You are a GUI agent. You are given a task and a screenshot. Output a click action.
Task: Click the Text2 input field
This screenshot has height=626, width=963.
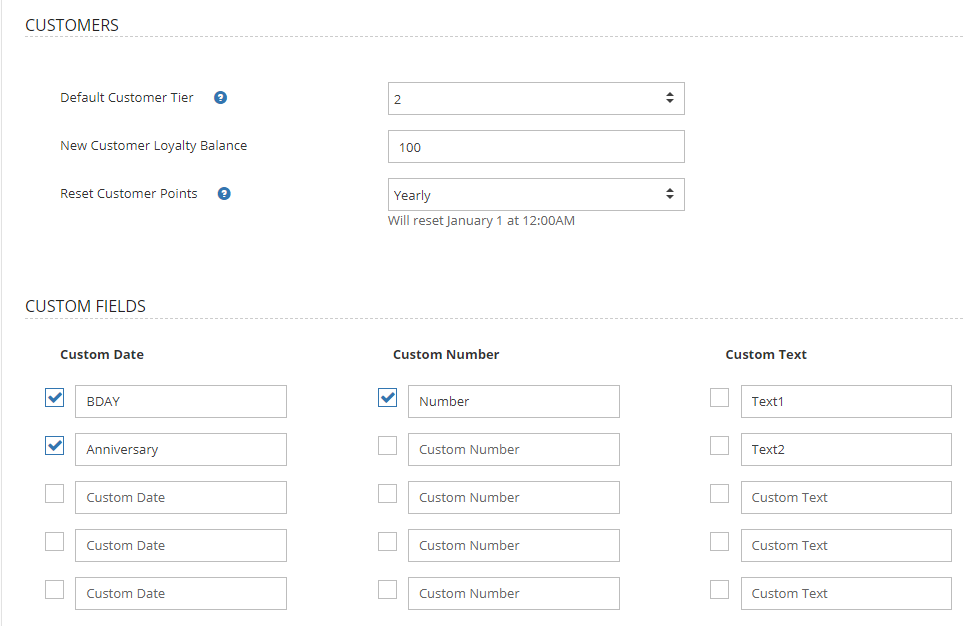coord(846,449)
